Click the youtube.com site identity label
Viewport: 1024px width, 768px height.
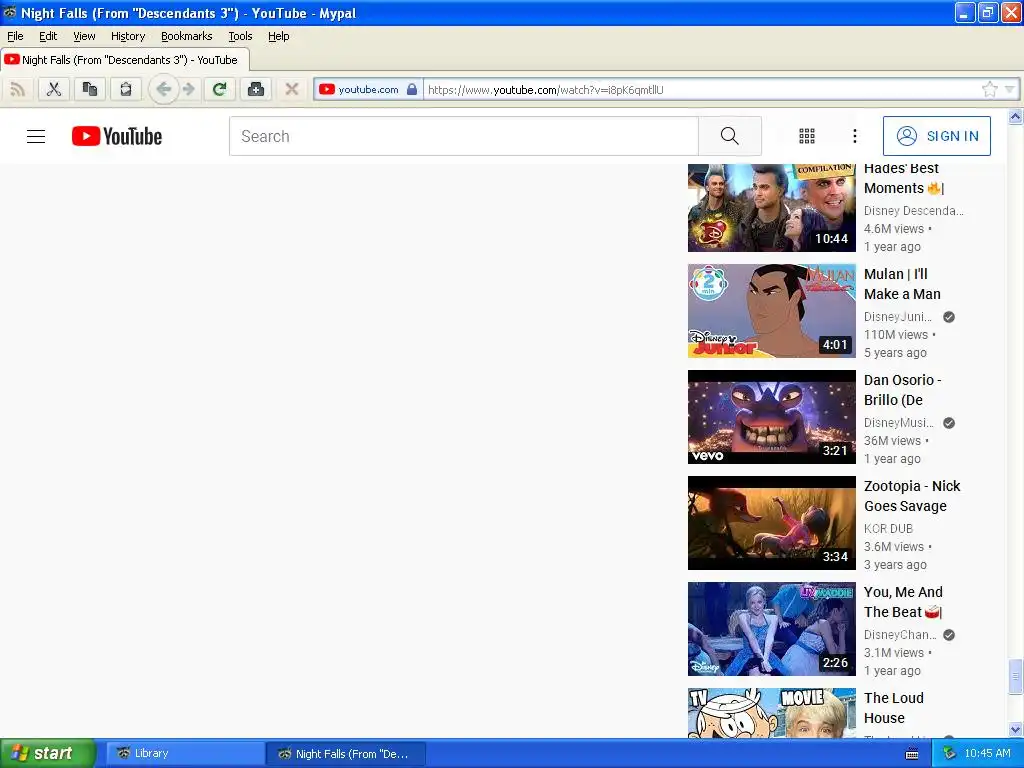[368, 89]
